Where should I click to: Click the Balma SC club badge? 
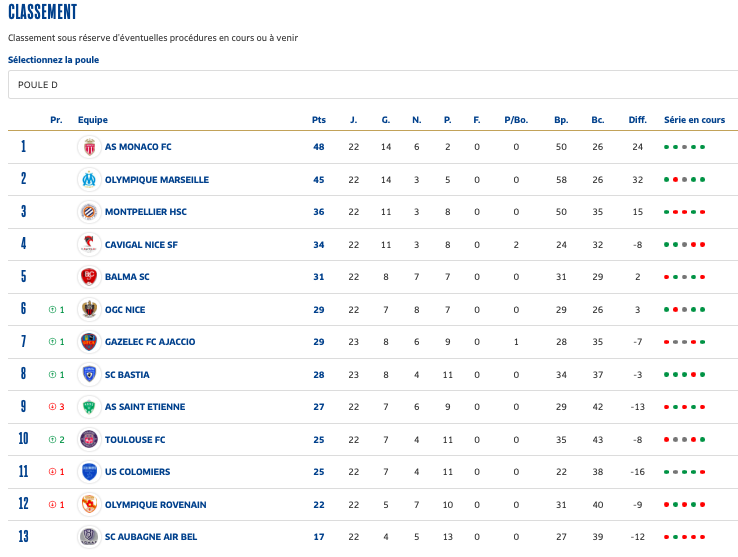click(90, 277)
